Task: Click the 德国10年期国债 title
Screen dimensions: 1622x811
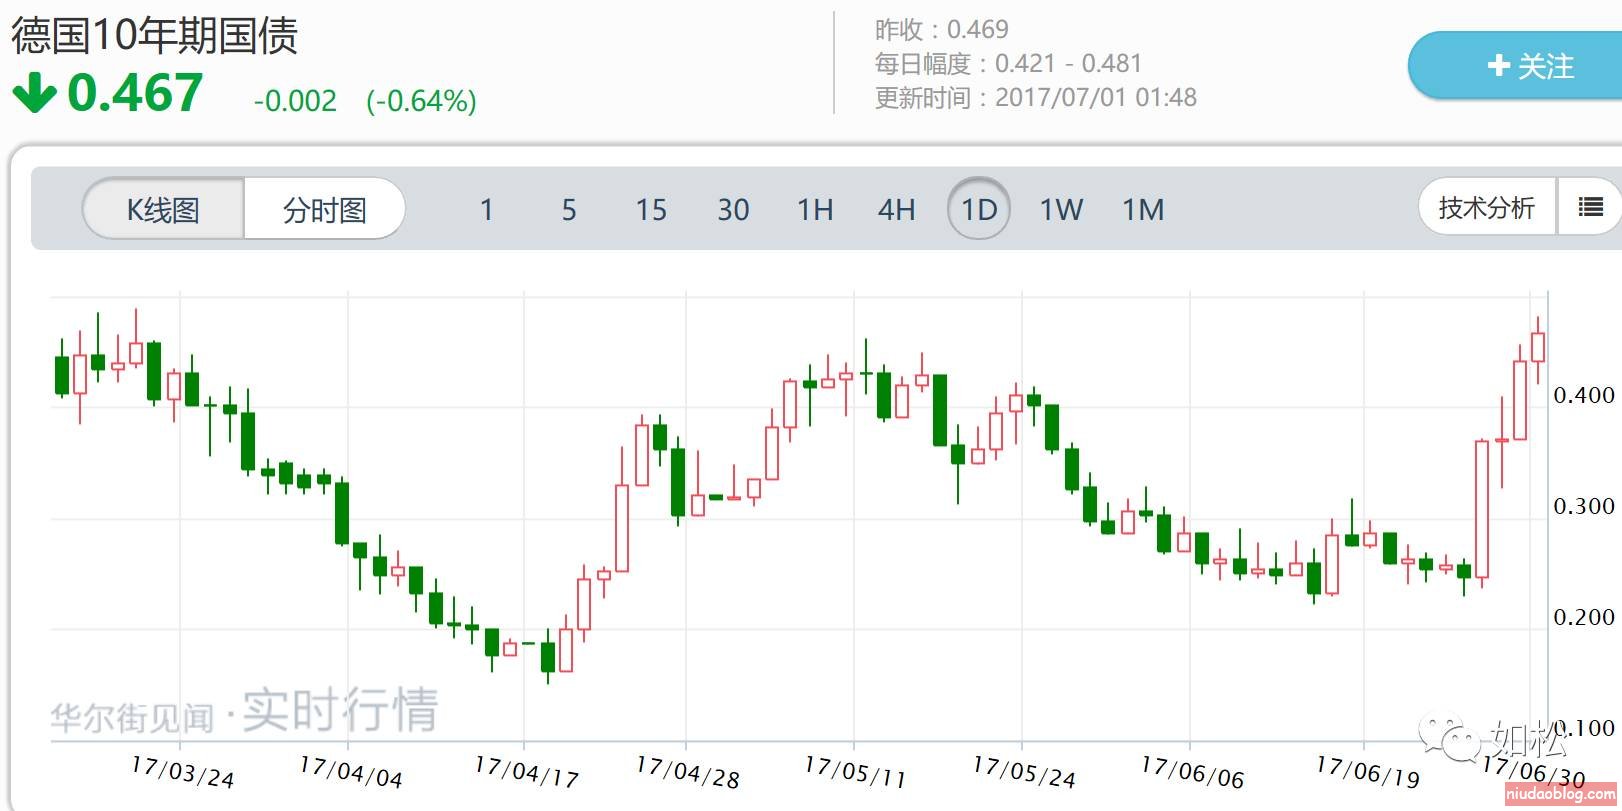Action: pyautogui.click(x=154, y=36)
